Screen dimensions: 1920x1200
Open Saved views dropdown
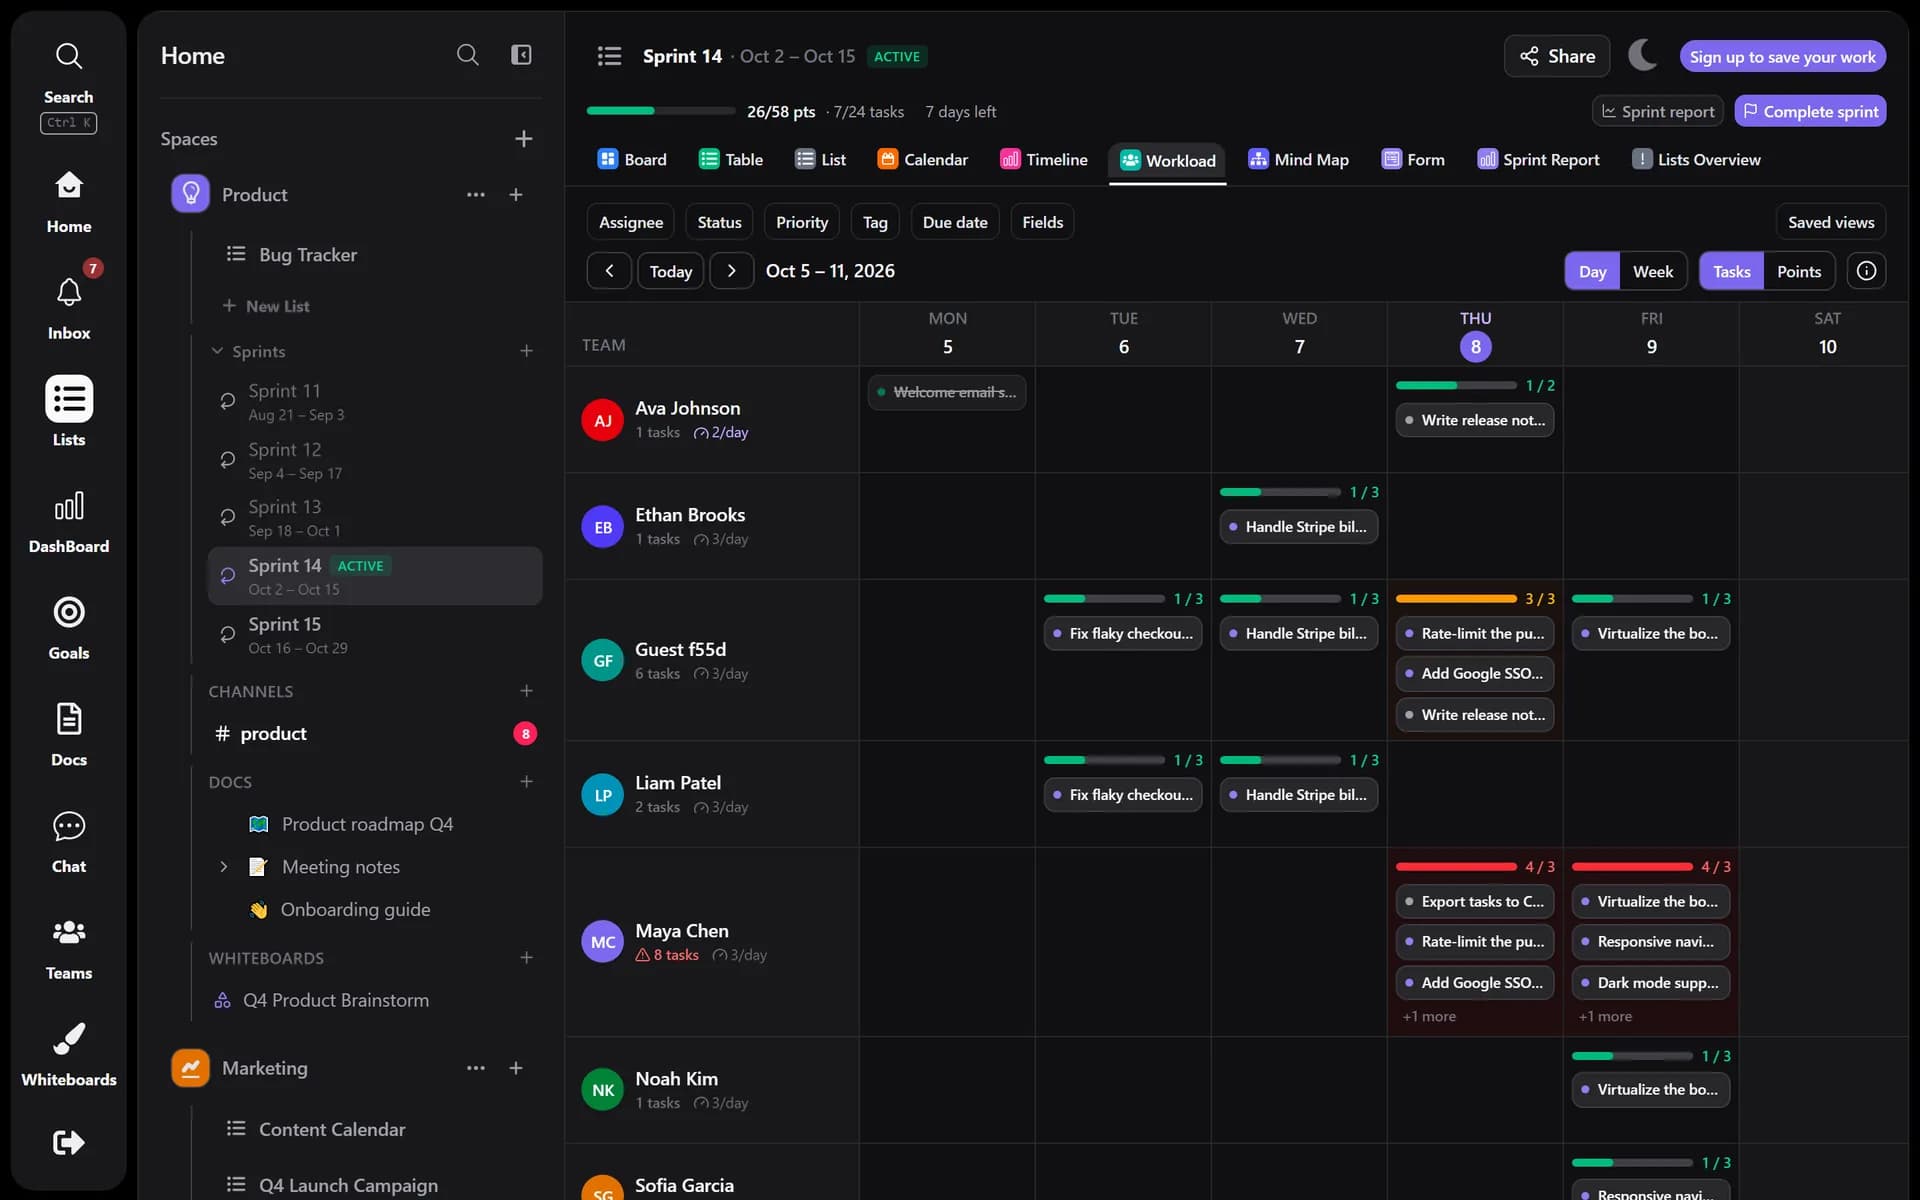point(1830,222)
